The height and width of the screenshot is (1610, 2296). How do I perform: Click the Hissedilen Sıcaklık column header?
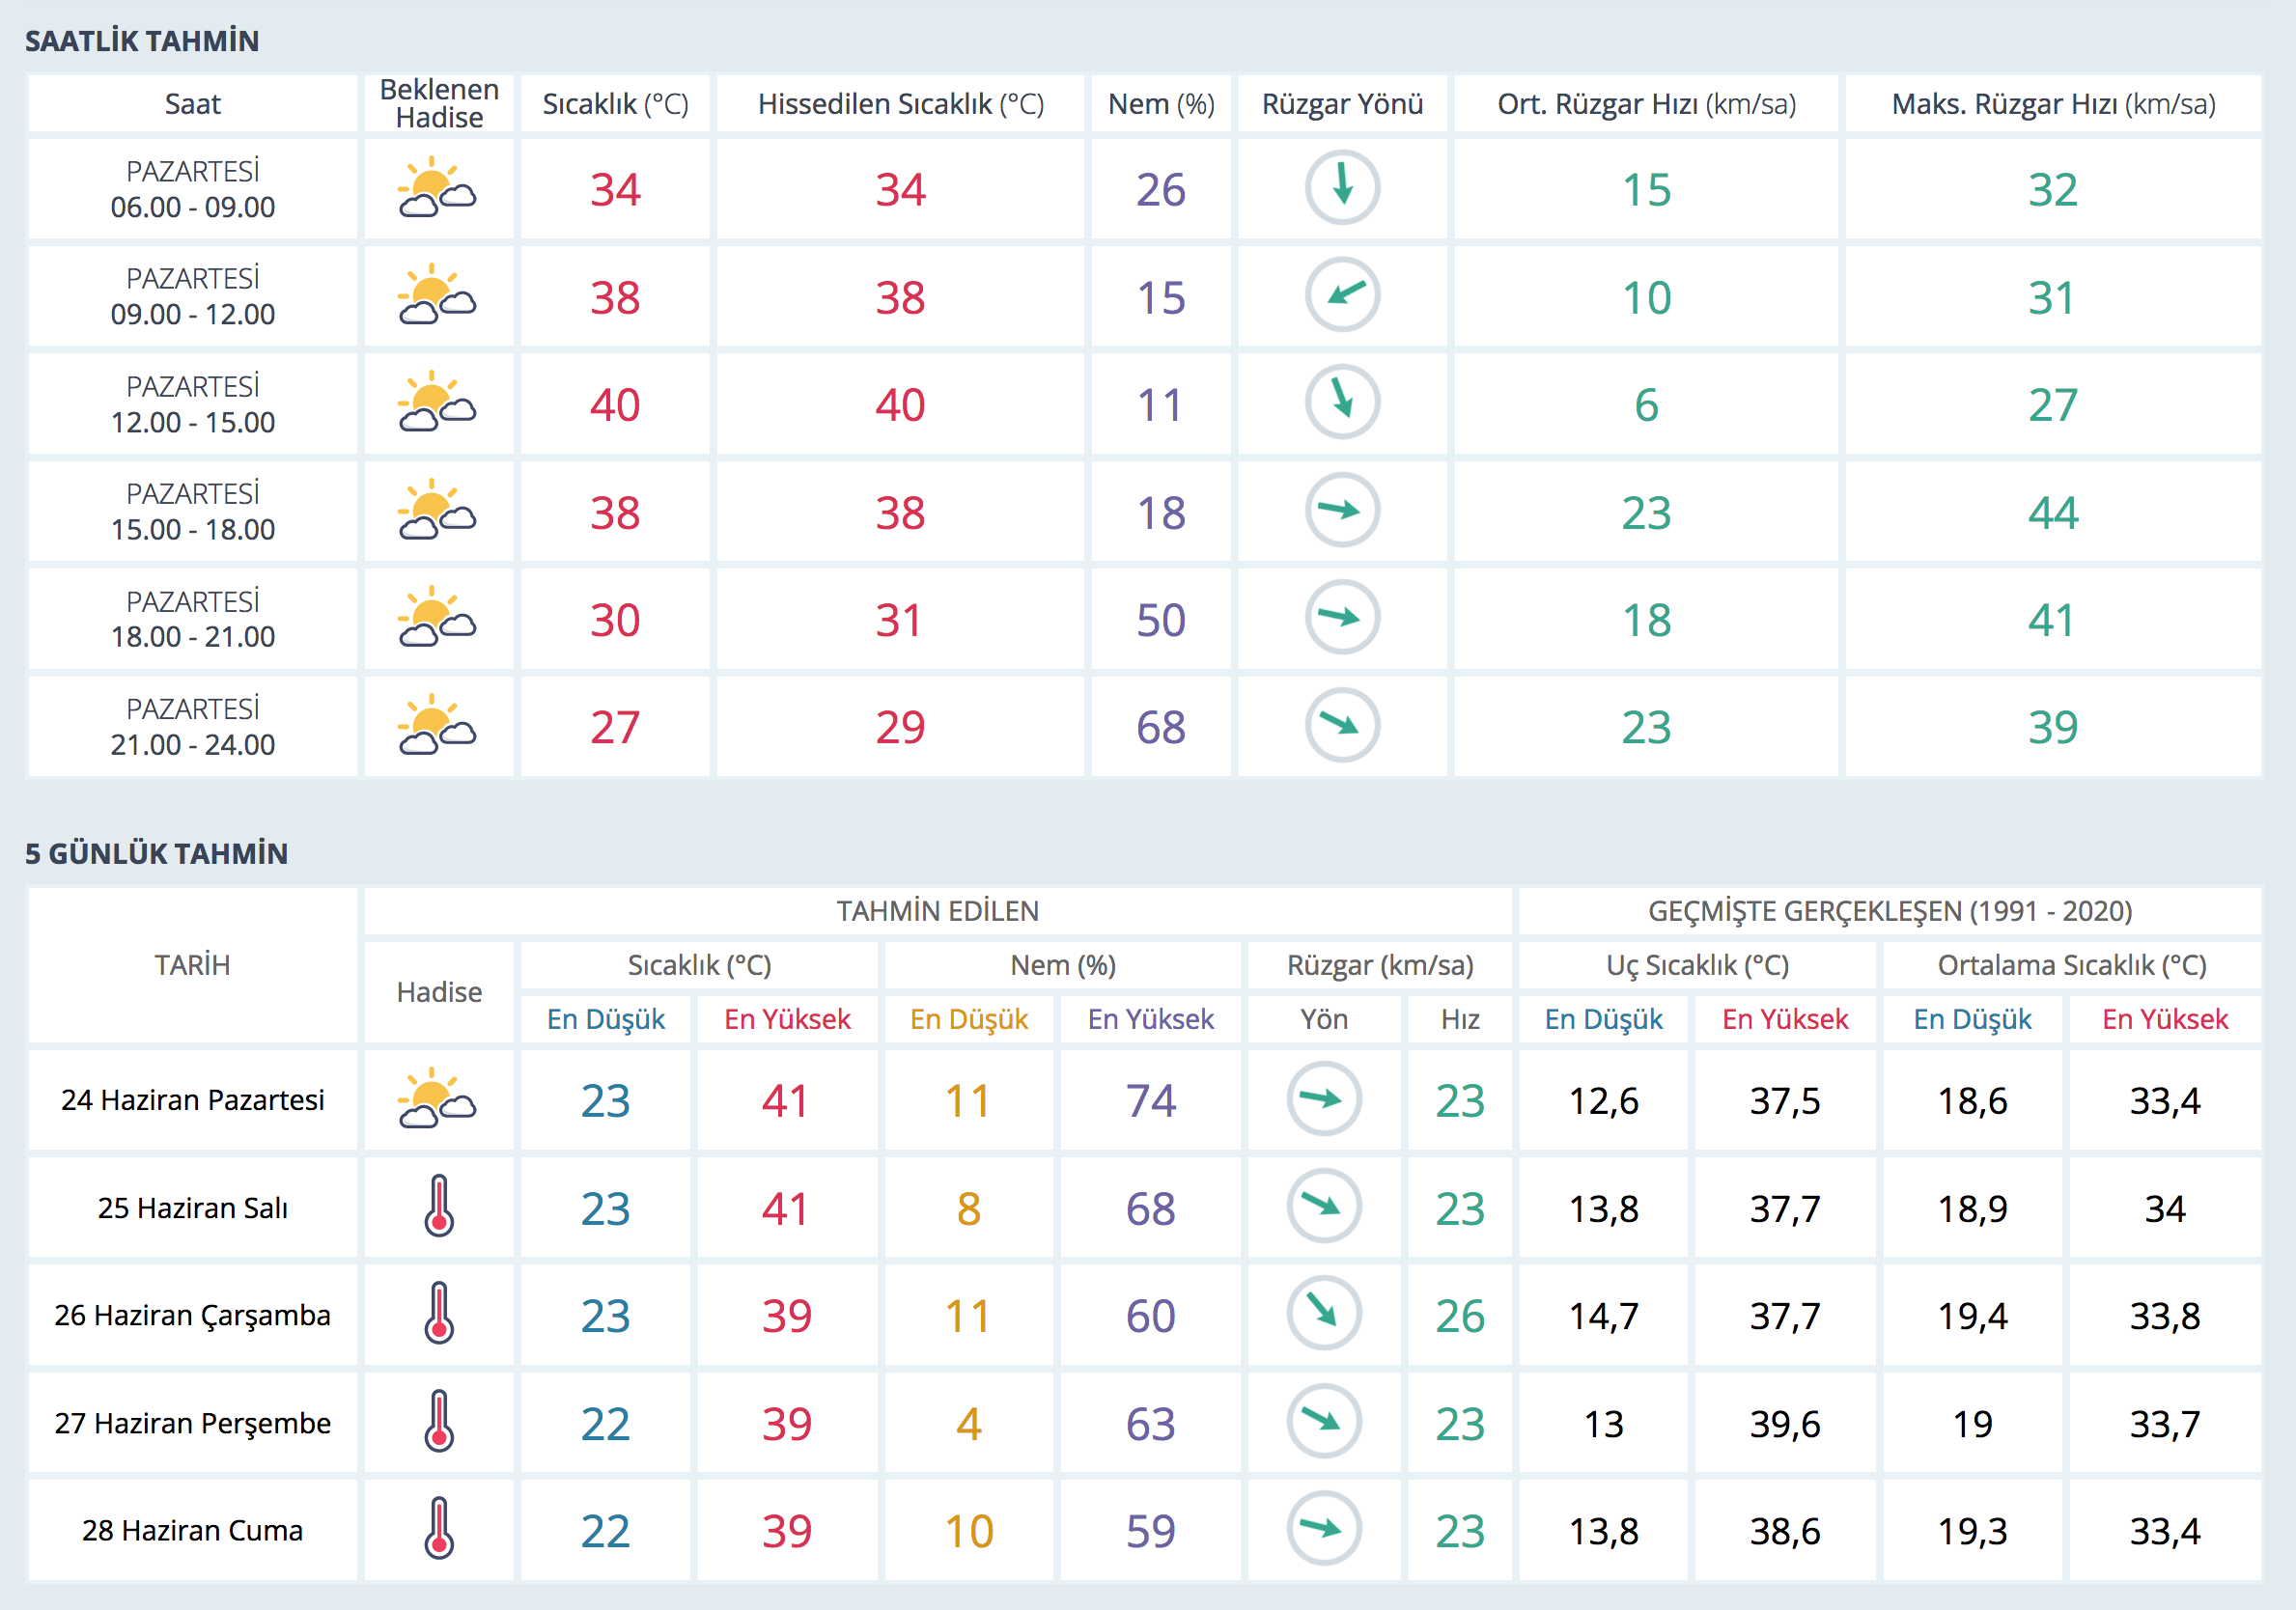pyautogui.click(x=900, y=104)
